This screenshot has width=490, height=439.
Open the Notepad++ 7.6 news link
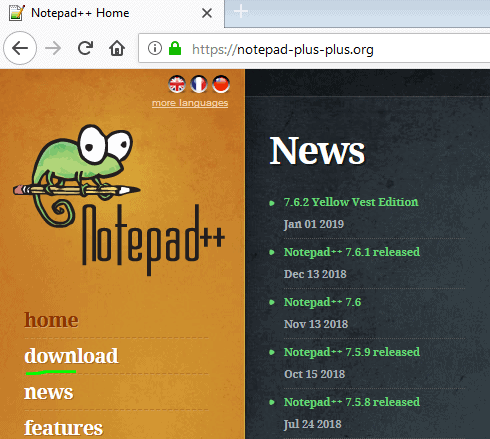(x=322, y=302)
